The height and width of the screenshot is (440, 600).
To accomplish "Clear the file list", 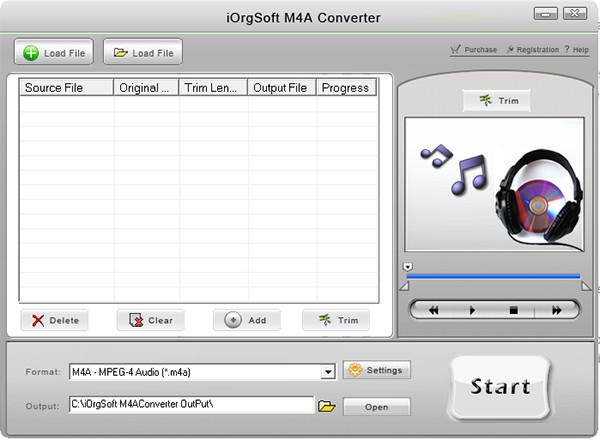I will click(x=150, y=320).
